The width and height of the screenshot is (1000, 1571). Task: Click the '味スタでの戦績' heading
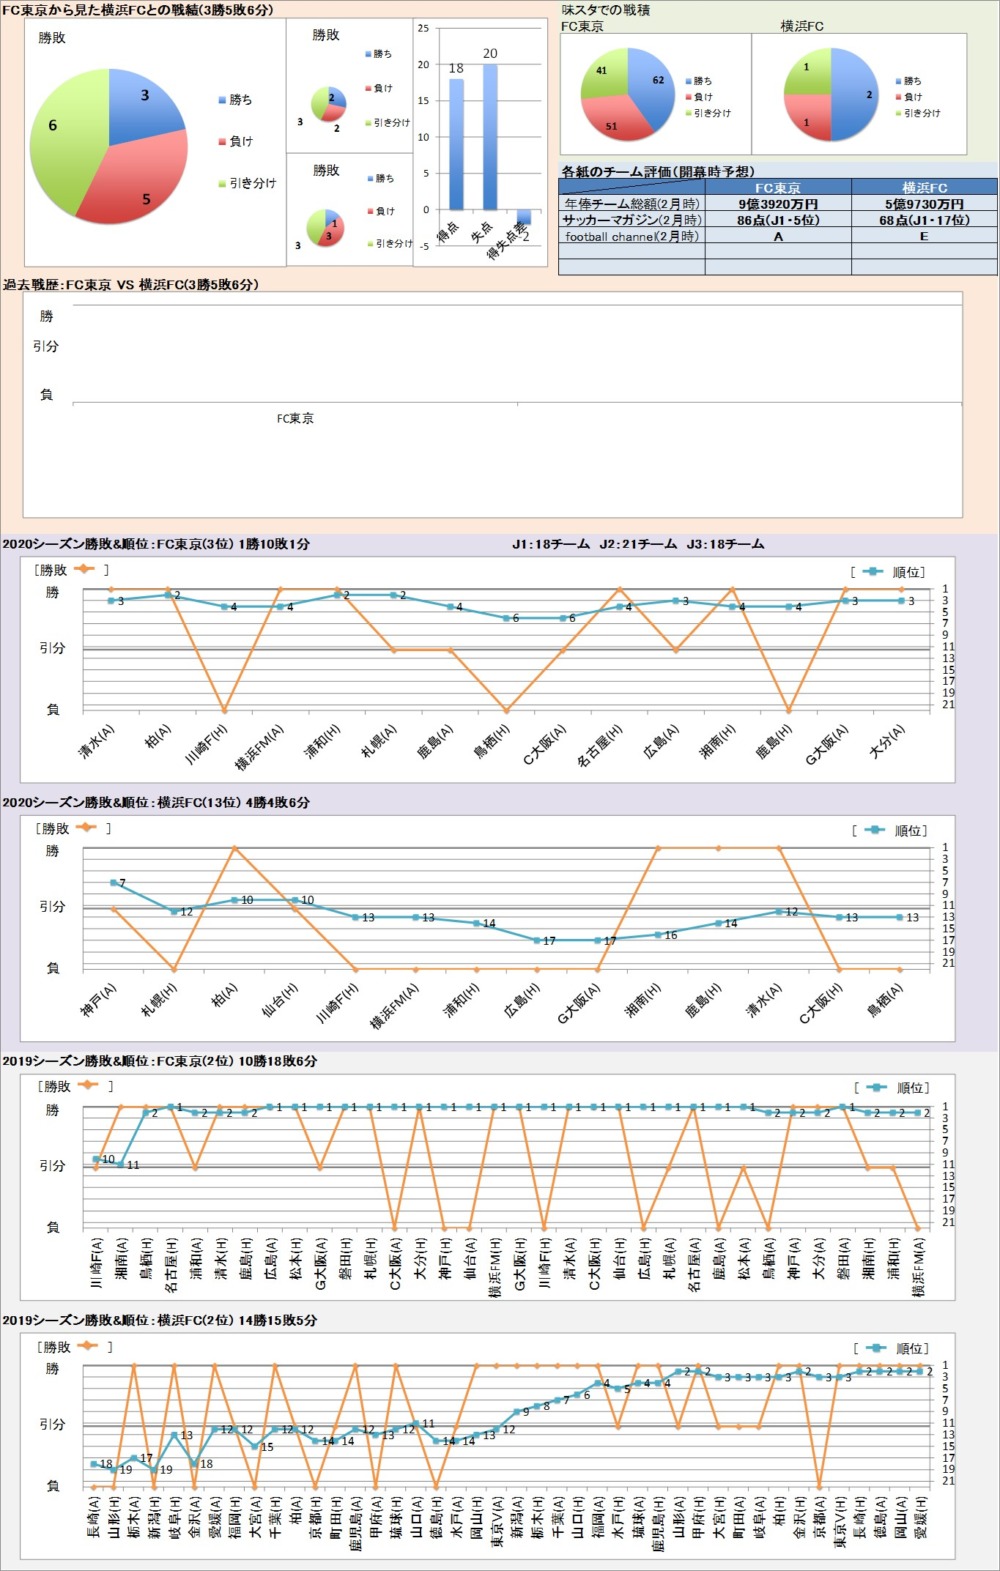(606, 10)
